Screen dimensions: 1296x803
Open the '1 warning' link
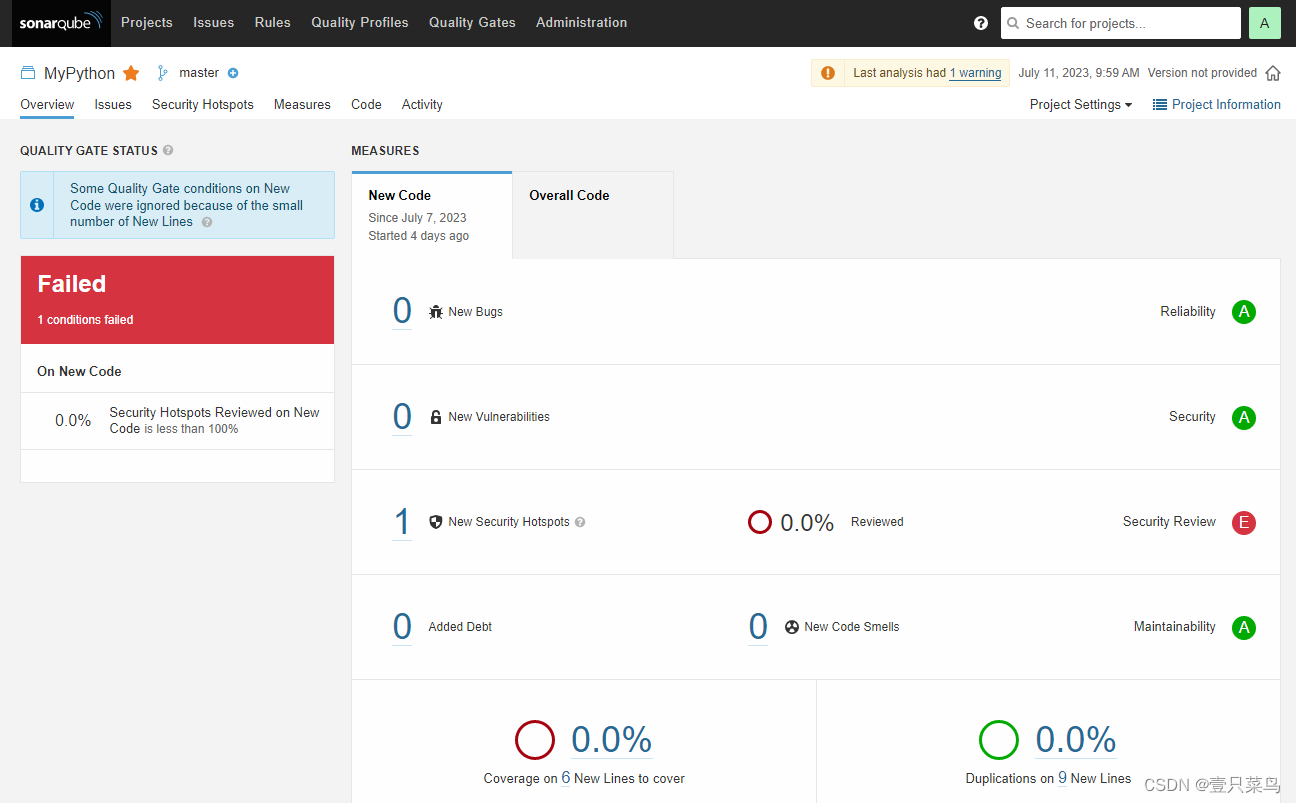[x=975, y=73]
